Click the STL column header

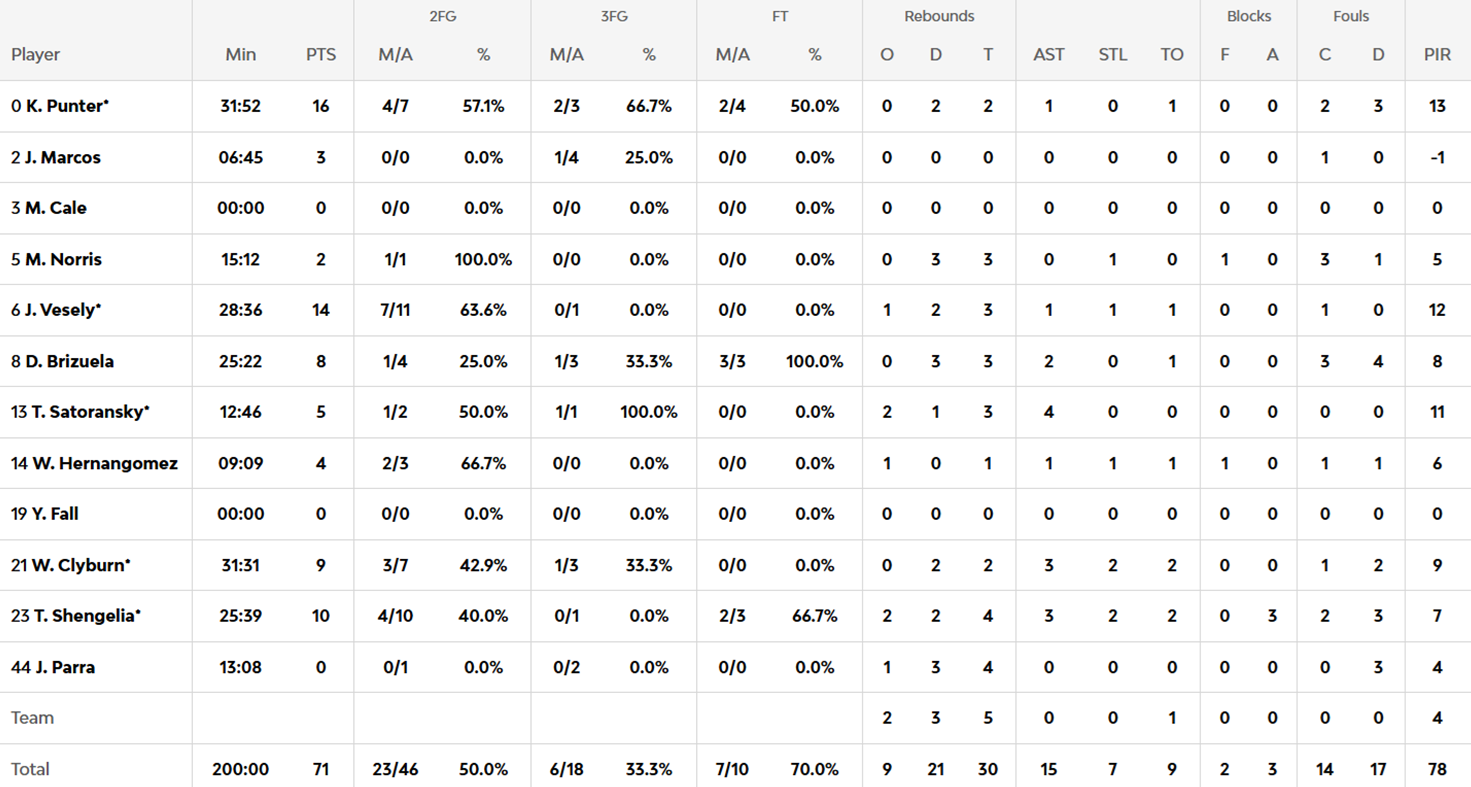pyautogui.click(x=1112, y=55)
